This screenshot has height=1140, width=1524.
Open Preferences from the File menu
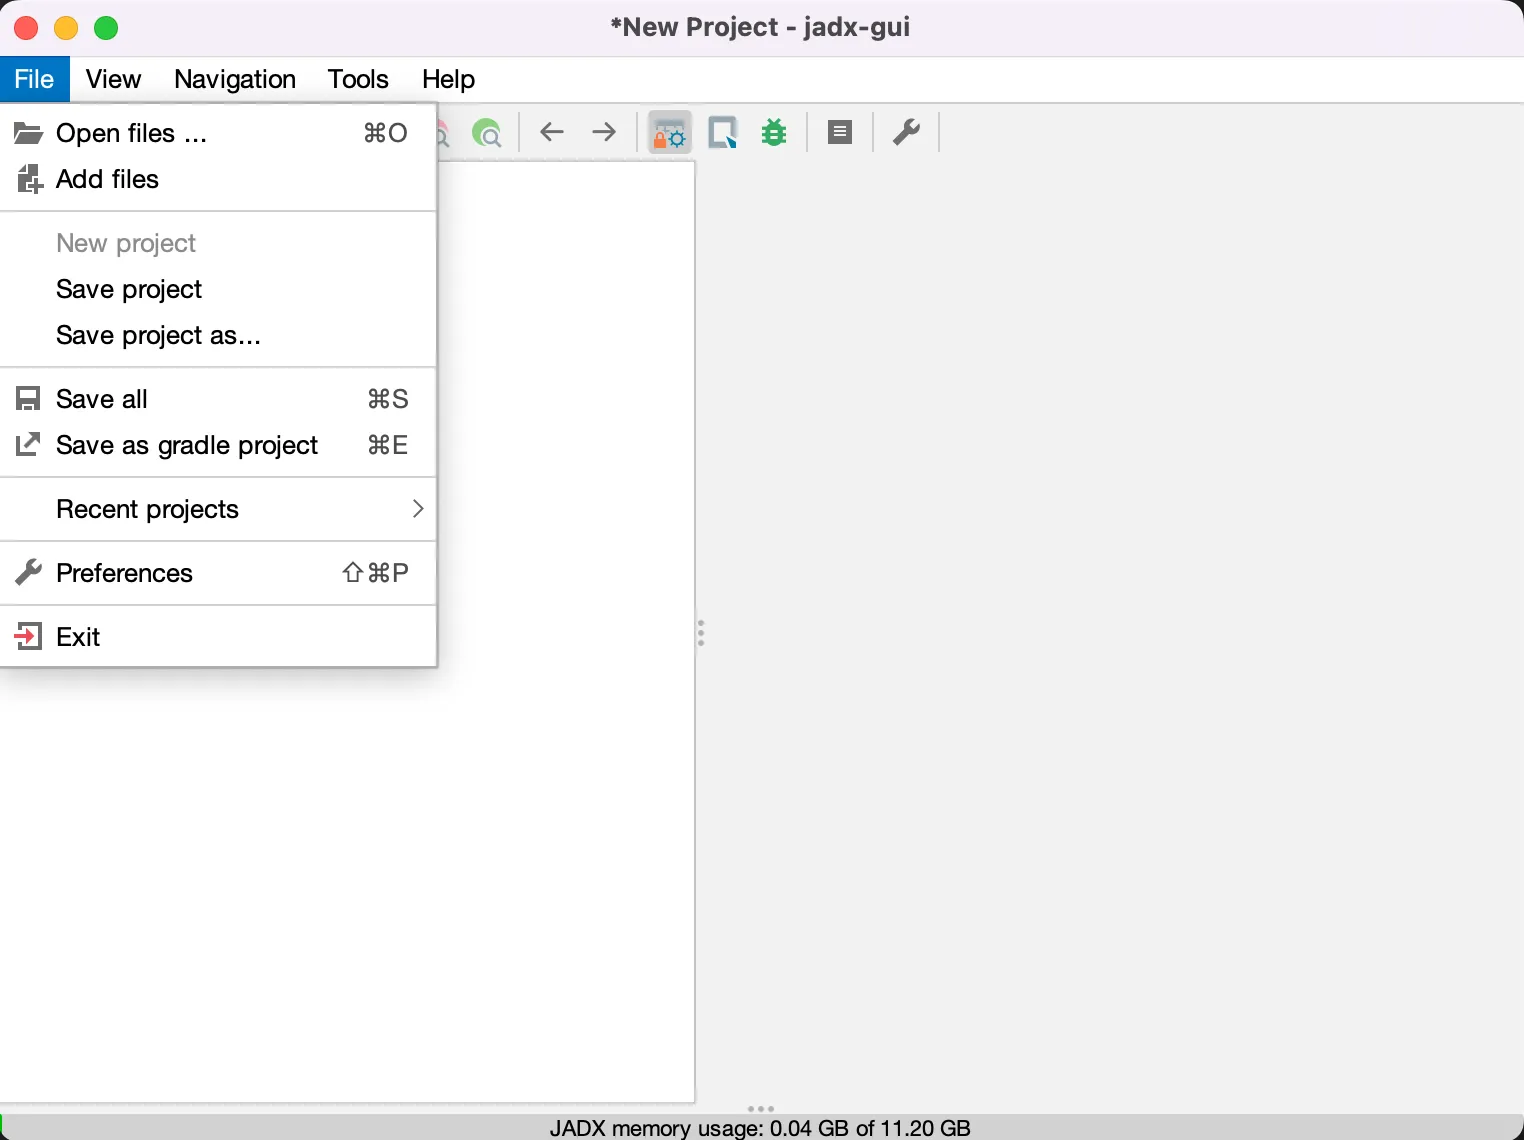(x=124, y=573)
